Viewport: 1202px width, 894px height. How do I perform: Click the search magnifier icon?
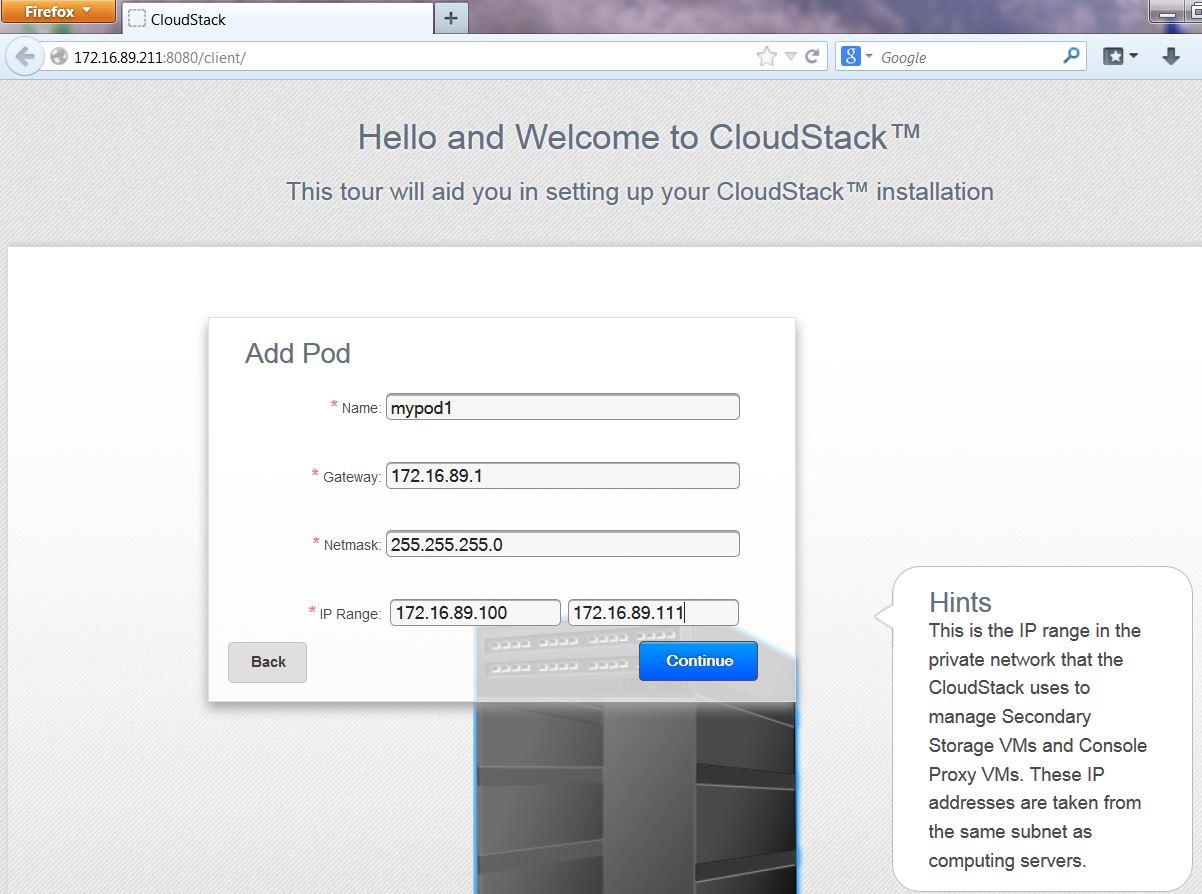pyautogui.click(x=1071, y=56)
